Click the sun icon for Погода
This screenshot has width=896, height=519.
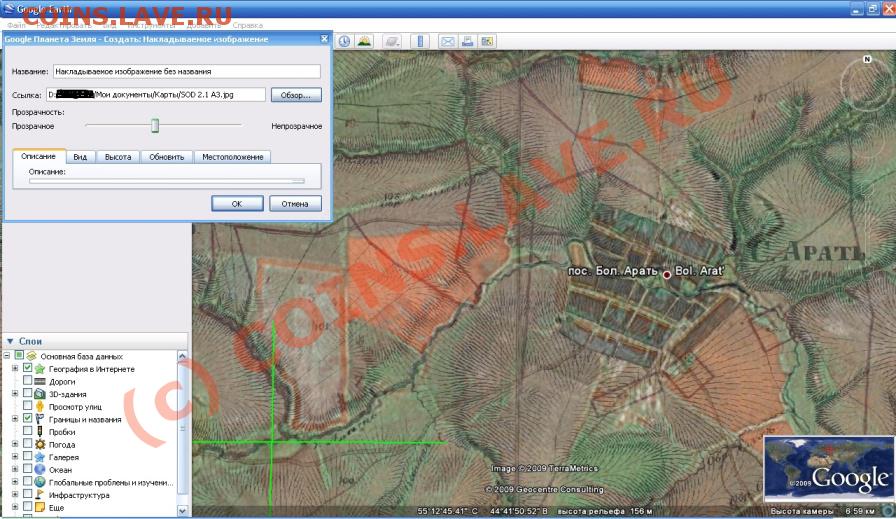coord(39,444)
